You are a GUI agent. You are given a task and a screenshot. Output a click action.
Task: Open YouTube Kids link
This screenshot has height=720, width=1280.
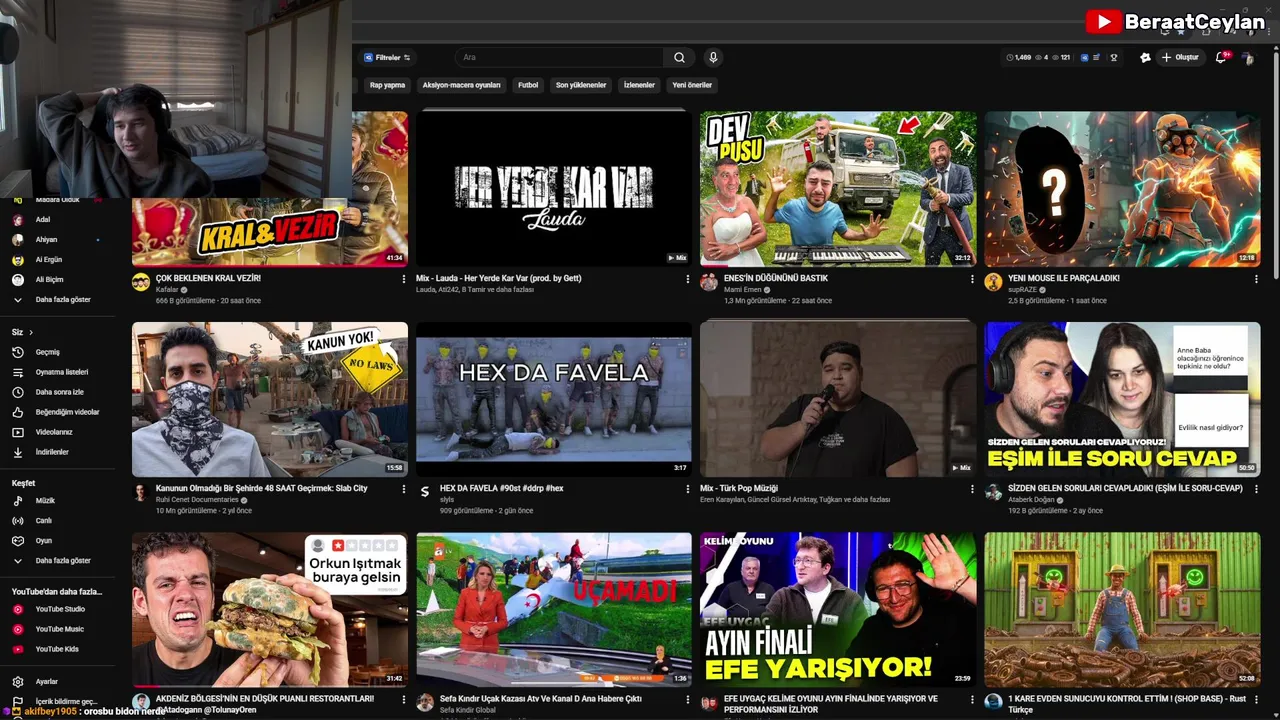tap(57, 649)
